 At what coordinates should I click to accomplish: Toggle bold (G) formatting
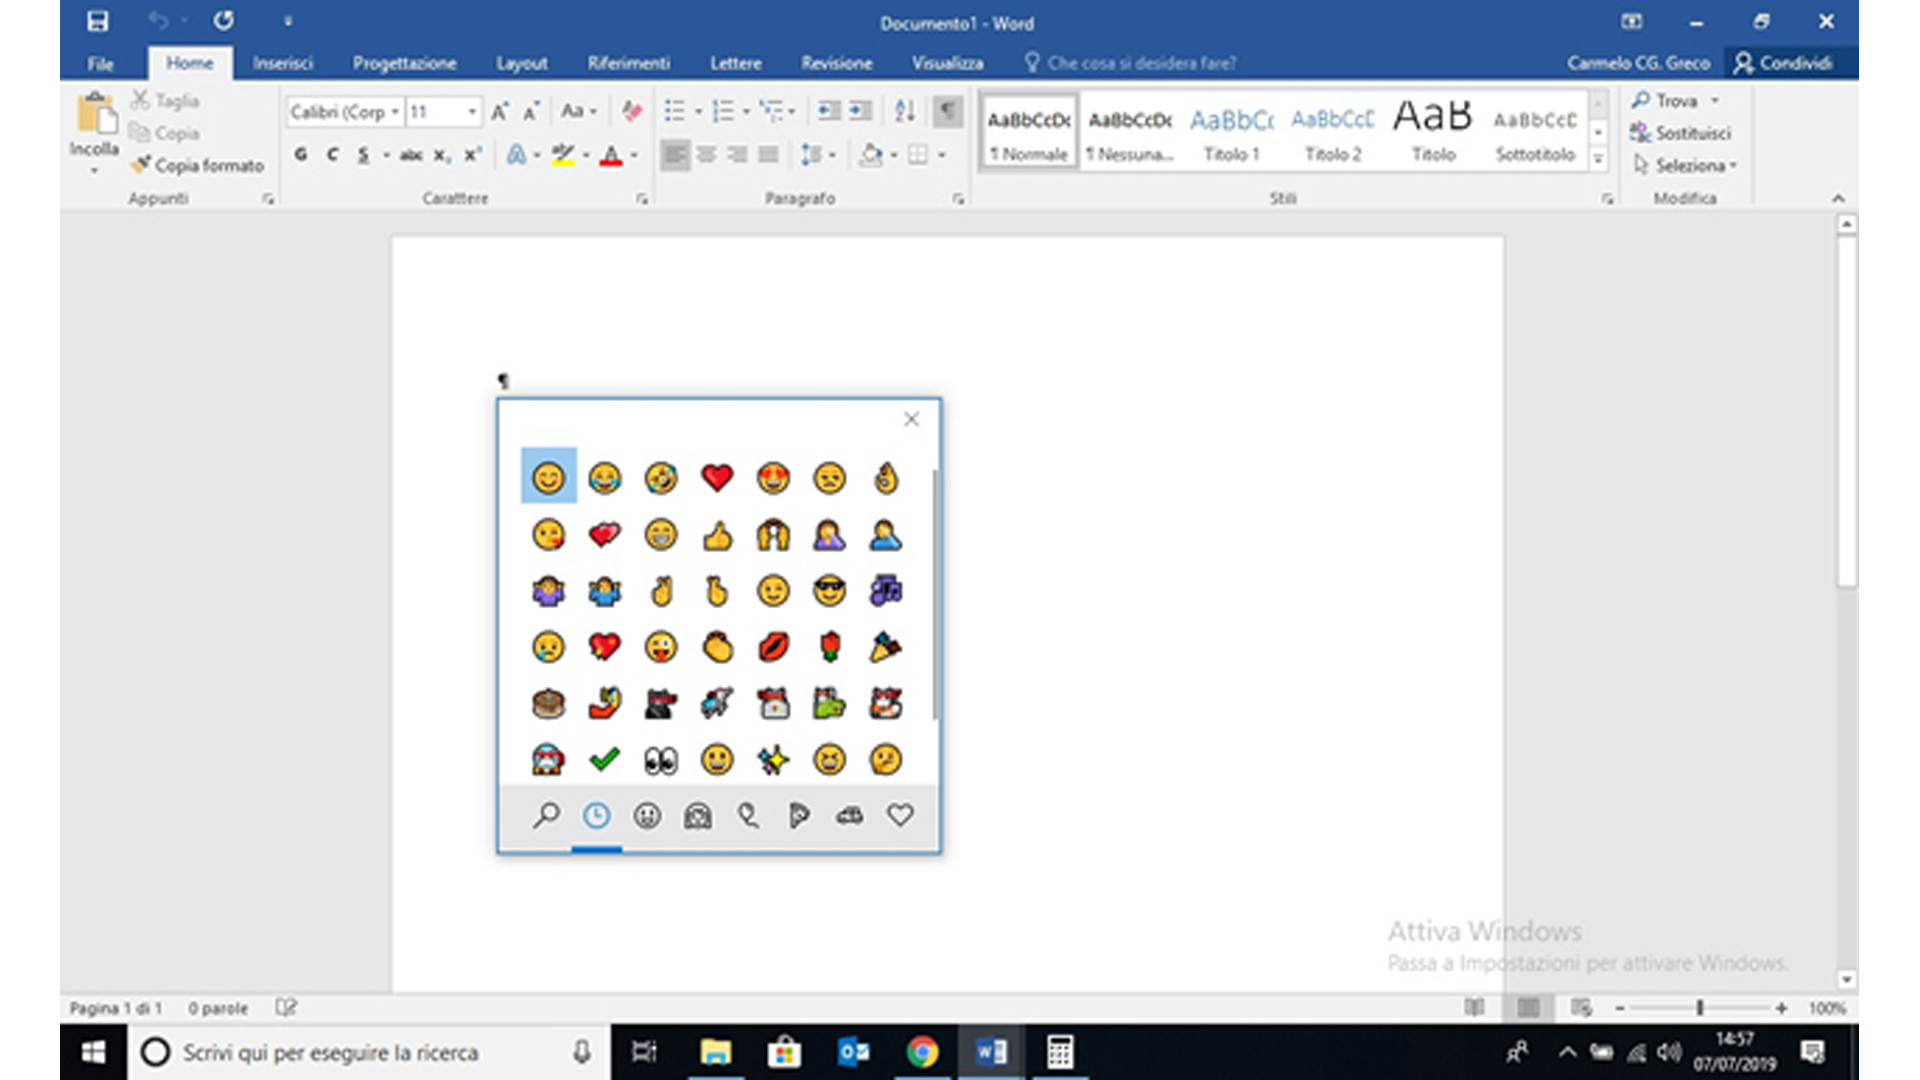[301, 155]
